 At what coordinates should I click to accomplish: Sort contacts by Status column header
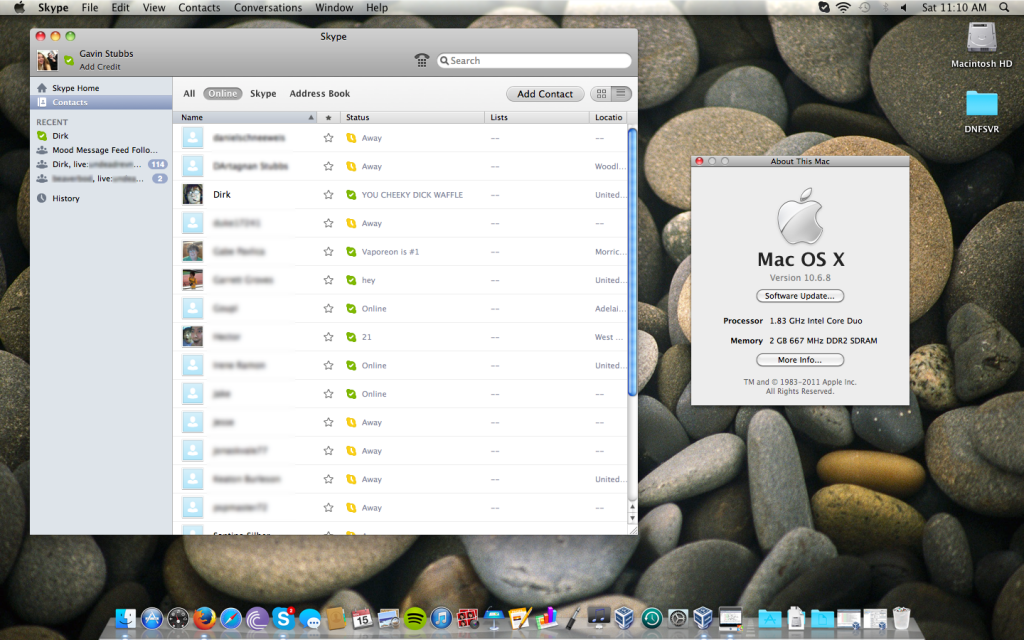point(412,118)
